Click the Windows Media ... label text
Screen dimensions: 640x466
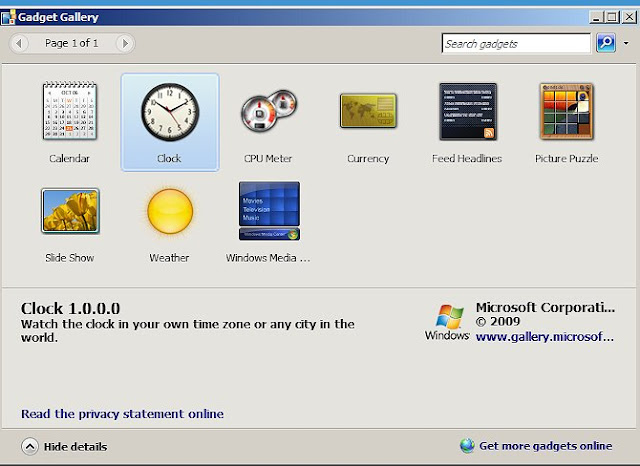[x=268, y=258]
